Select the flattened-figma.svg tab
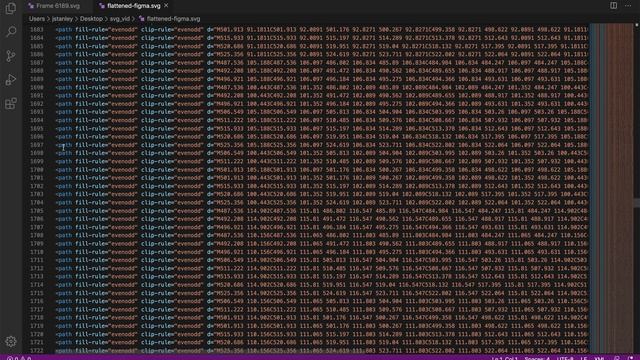Image resolution: width=640 pixels, height=360 pixels. [x=133, y=6]
